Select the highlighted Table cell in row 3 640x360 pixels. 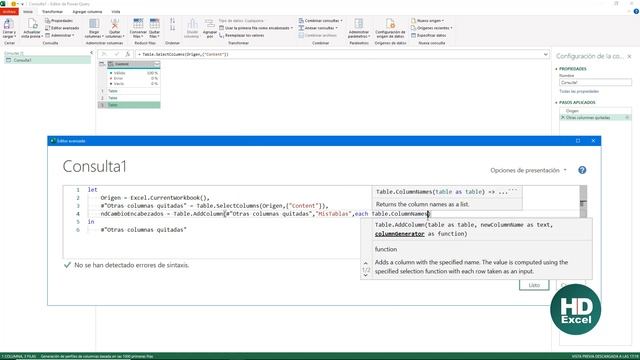133,105
